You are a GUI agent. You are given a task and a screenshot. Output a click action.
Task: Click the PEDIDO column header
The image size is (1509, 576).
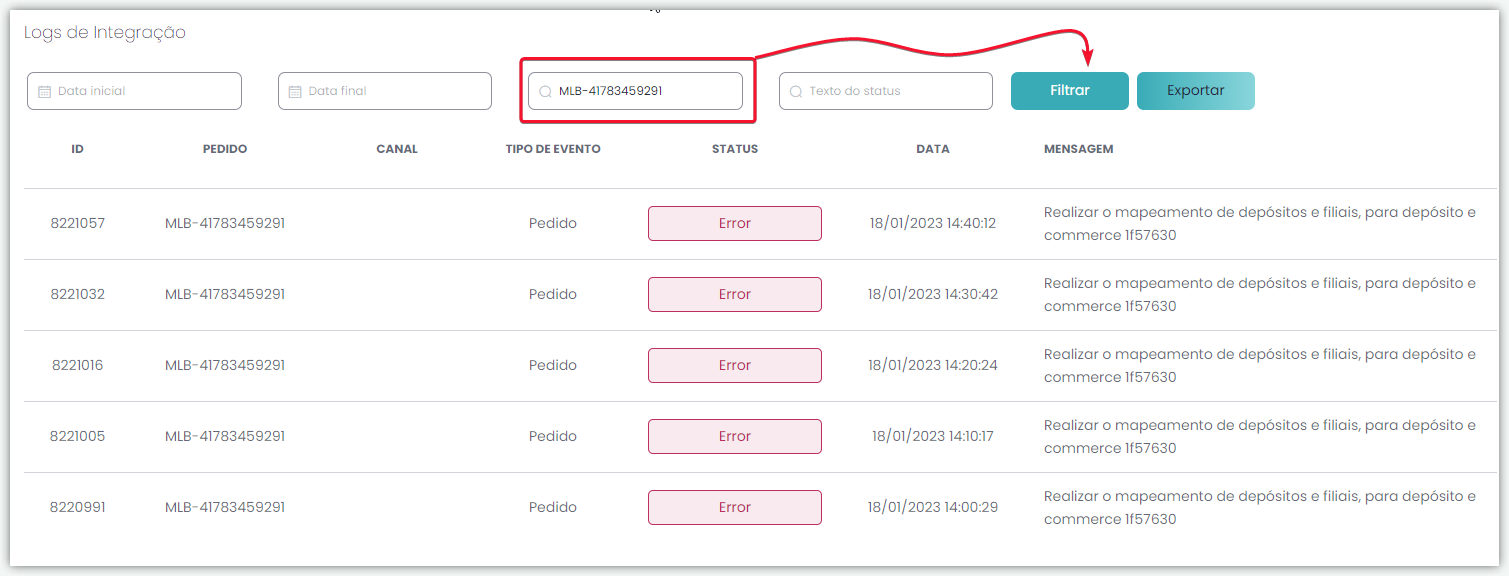225,149
